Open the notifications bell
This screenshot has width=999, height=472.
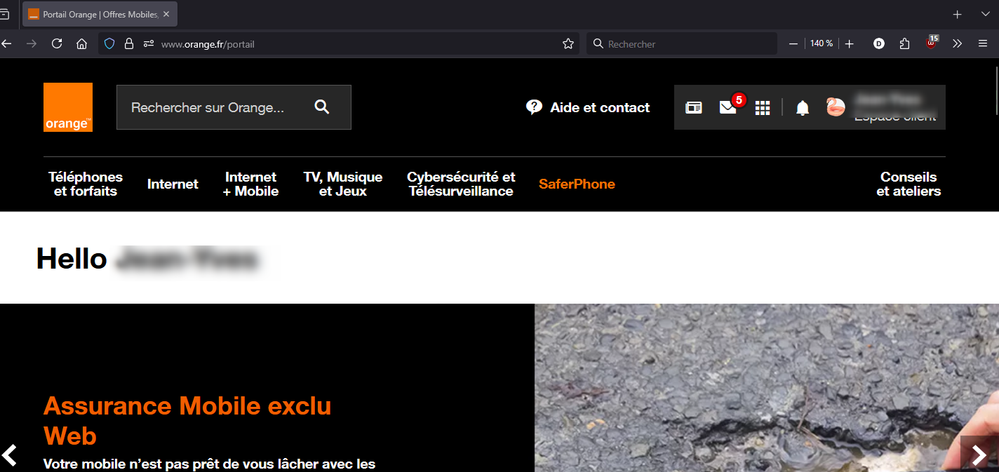coord(803,108)
